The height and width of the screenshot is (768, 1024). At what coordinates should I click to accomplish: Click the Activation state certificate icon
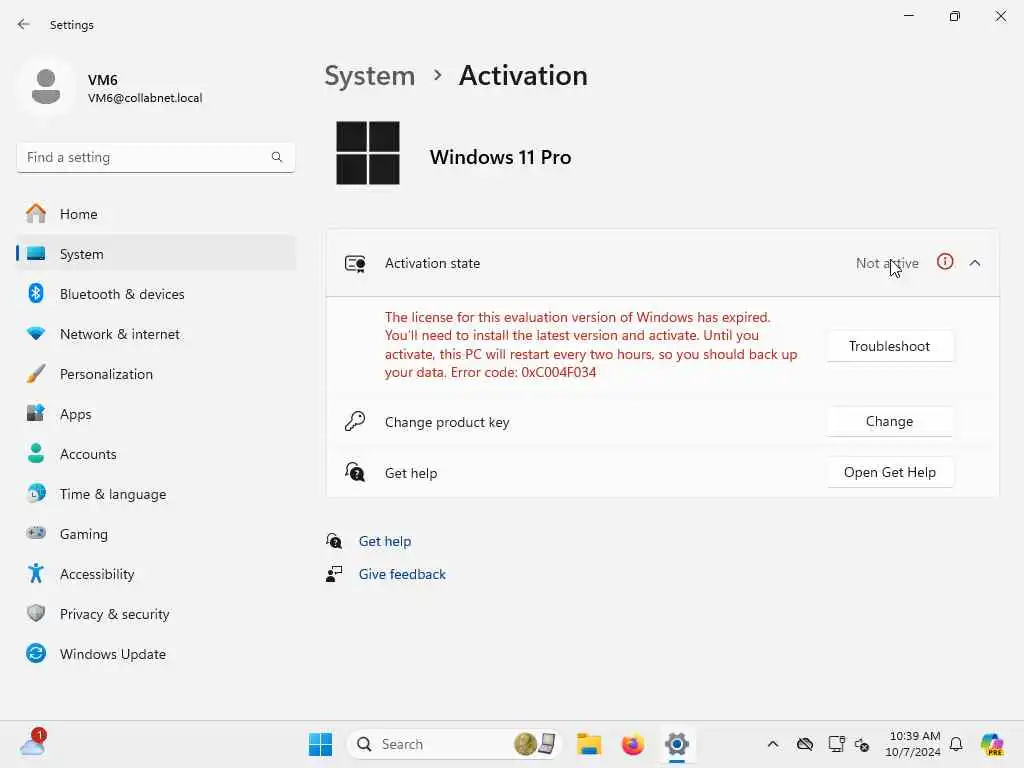pyautogui.click(x=355, y=263)
